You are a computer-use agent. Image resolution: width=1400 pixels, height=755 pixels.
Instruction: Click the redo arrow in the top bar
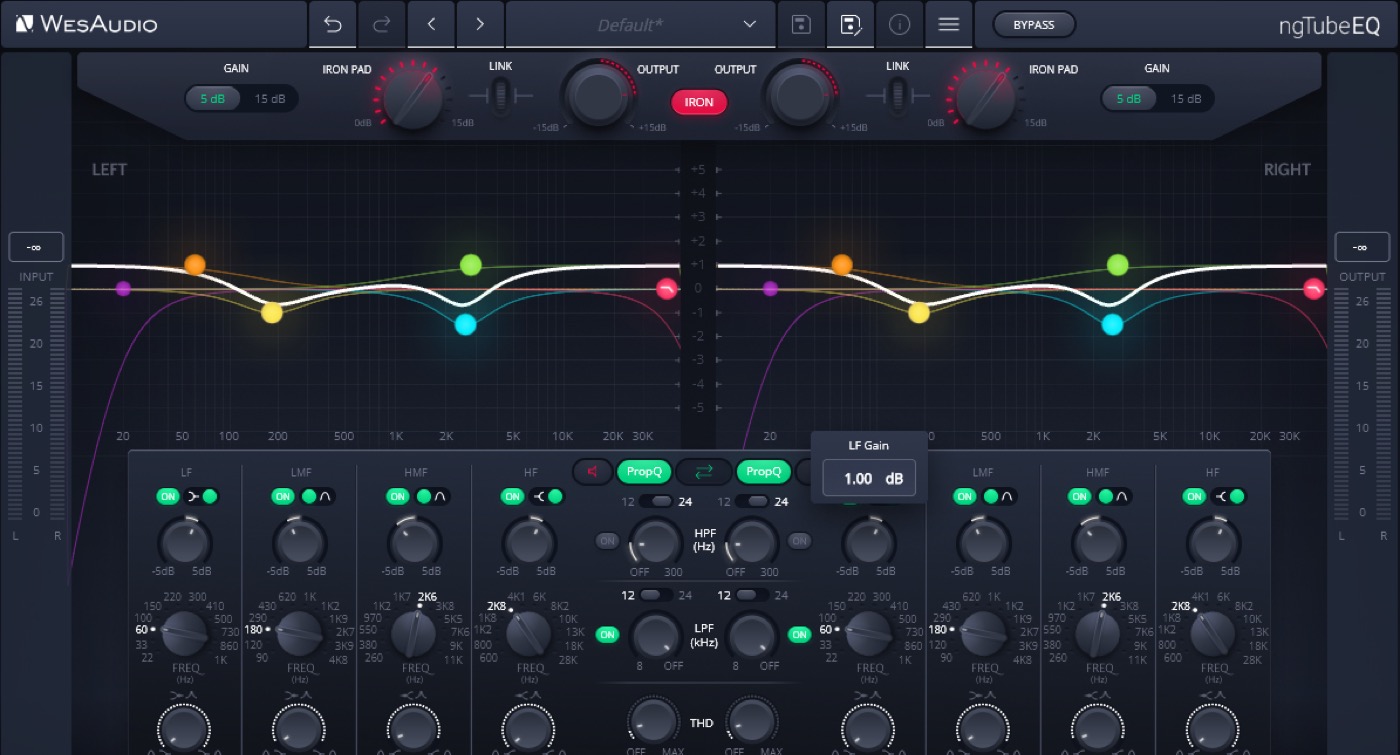coord(381,25)
